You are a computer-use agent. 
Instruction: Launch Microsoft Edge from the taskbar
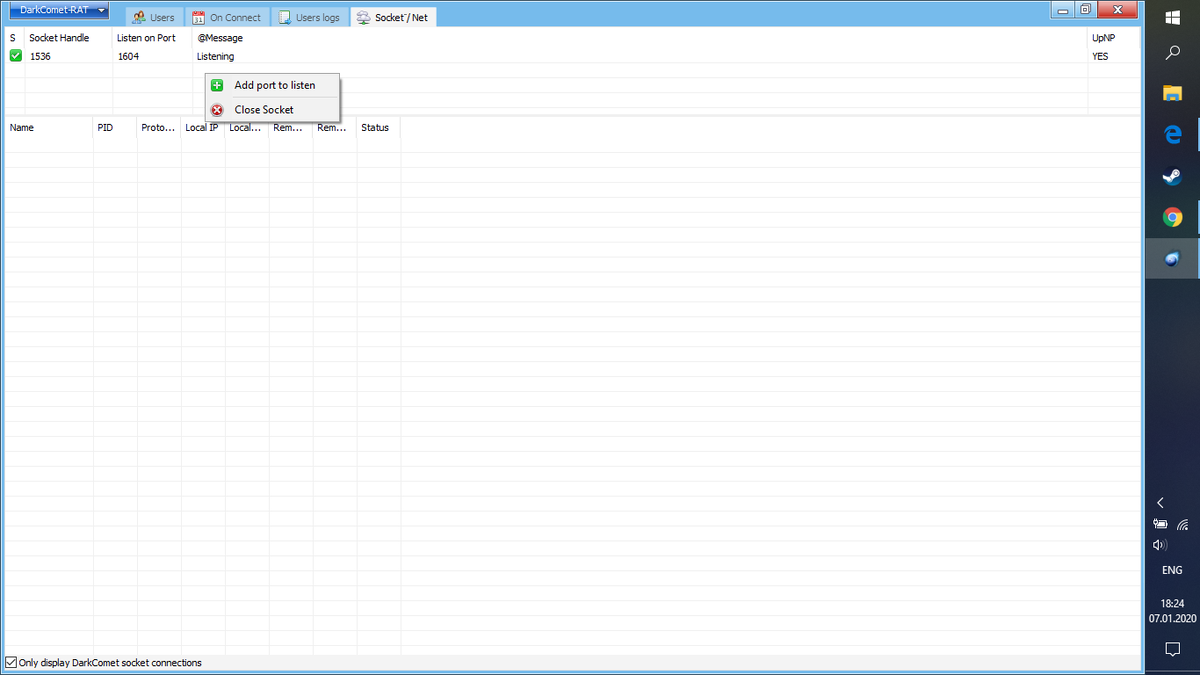coord(1173,134)
